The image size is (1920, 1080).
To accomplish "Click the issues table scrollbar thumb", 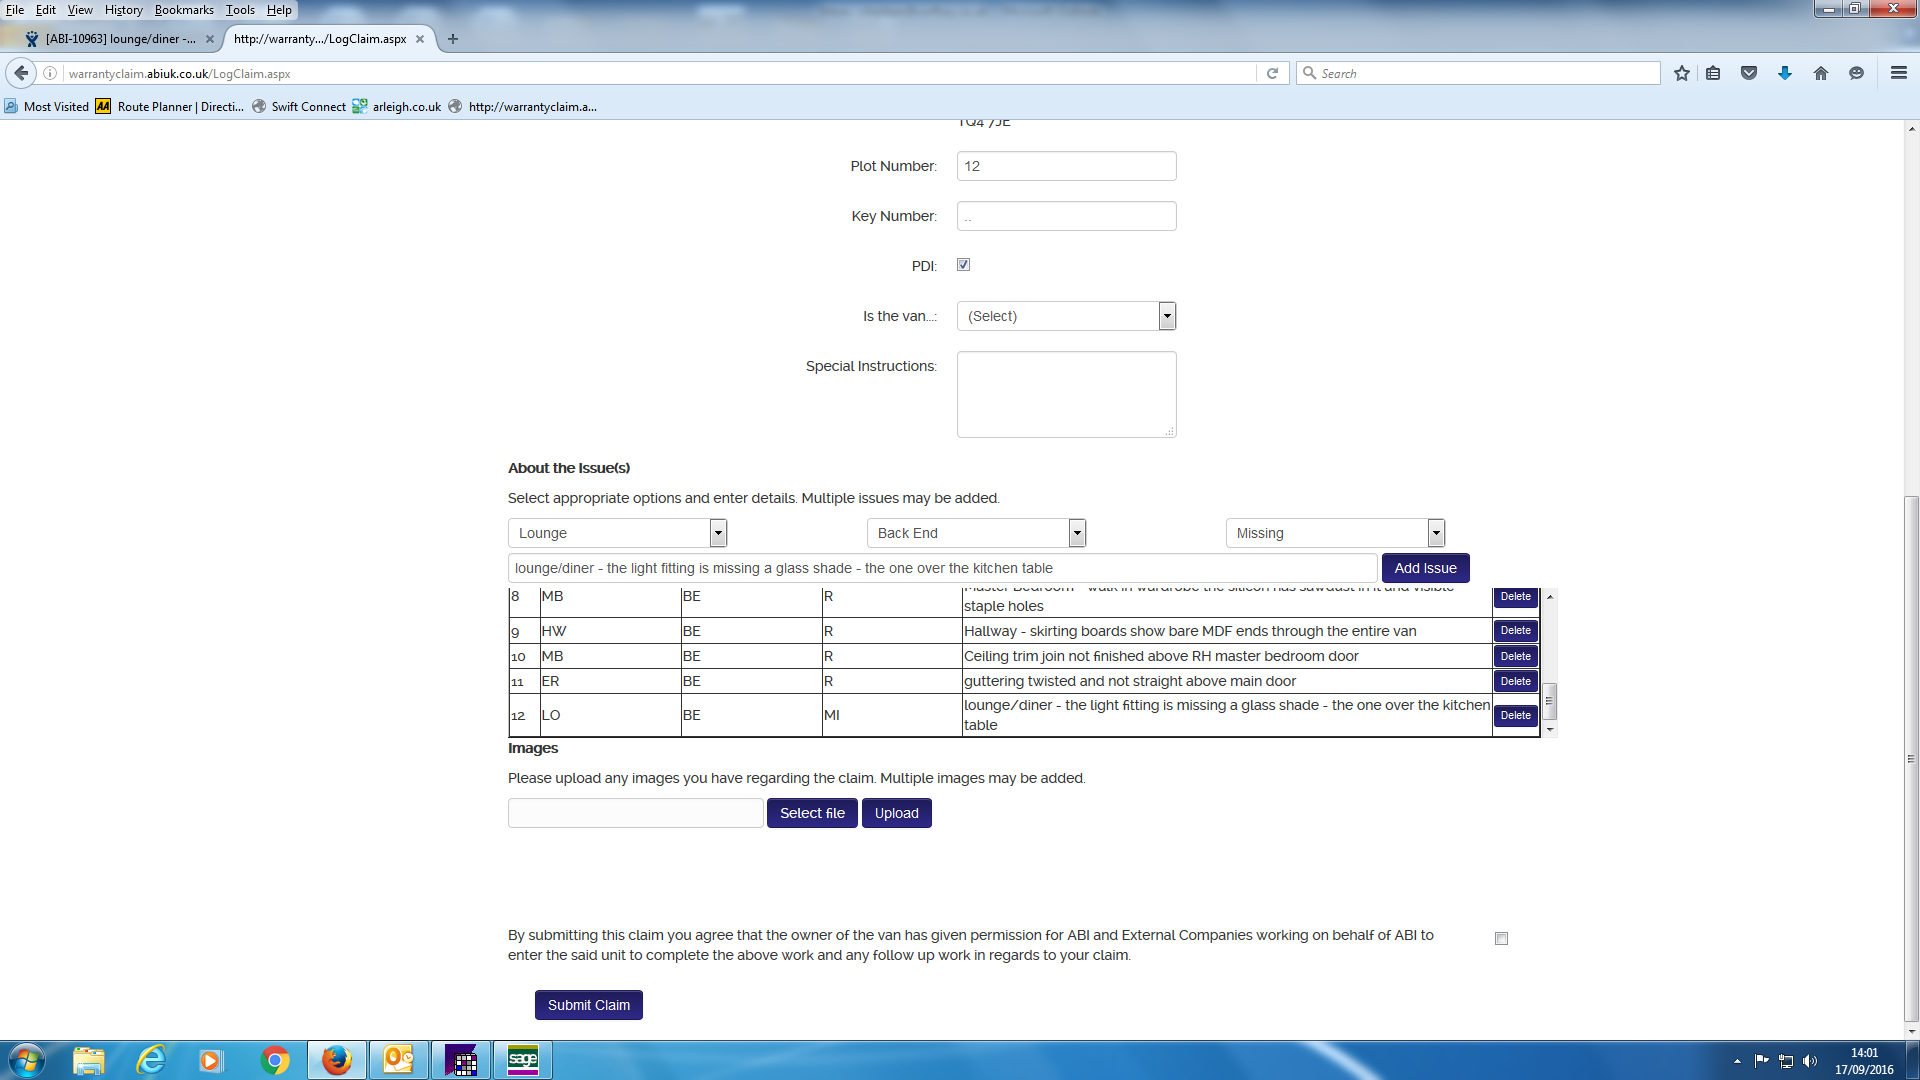I will (1549, 701).
